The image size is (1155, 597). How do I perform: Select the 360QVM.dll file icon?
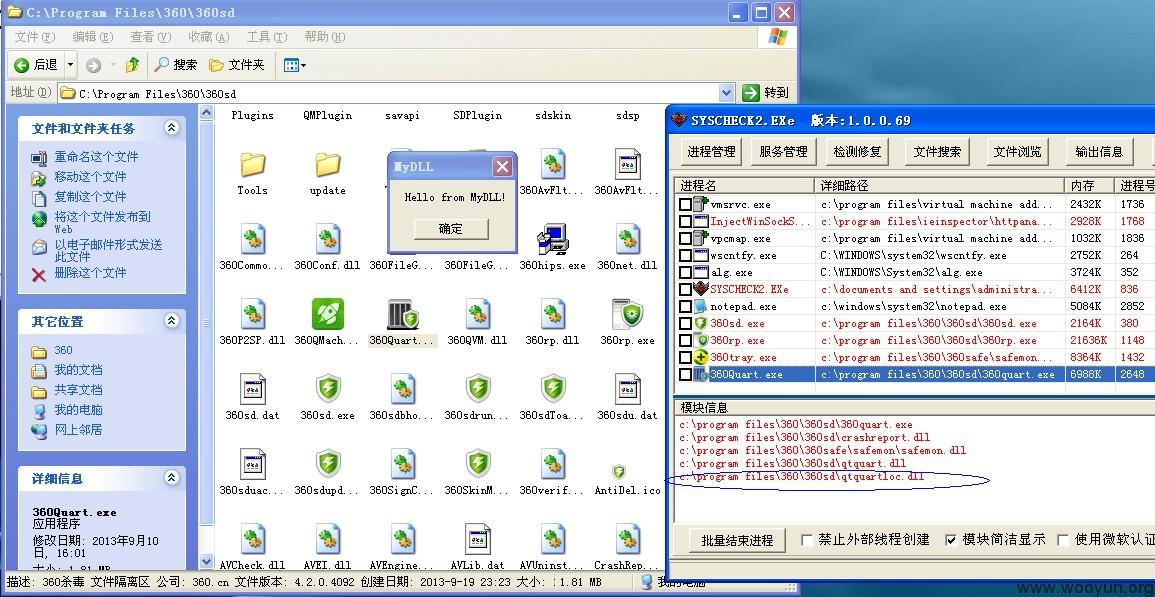coord(478,314)
